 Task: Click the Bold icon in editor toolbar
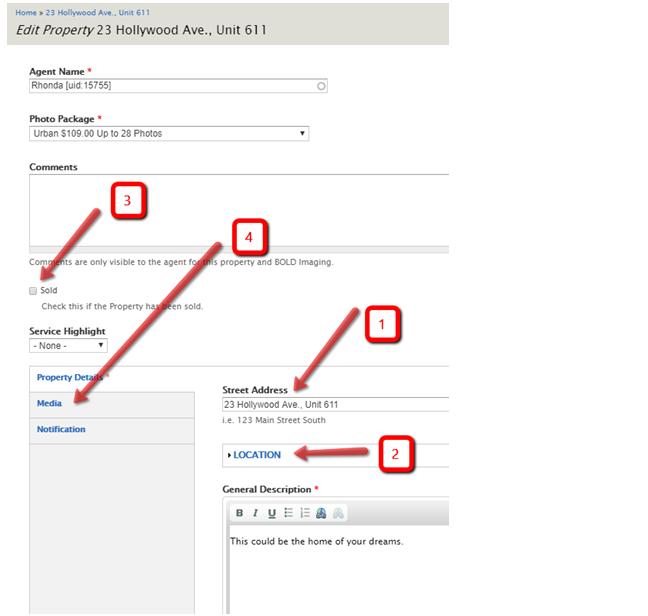(239, 513)
